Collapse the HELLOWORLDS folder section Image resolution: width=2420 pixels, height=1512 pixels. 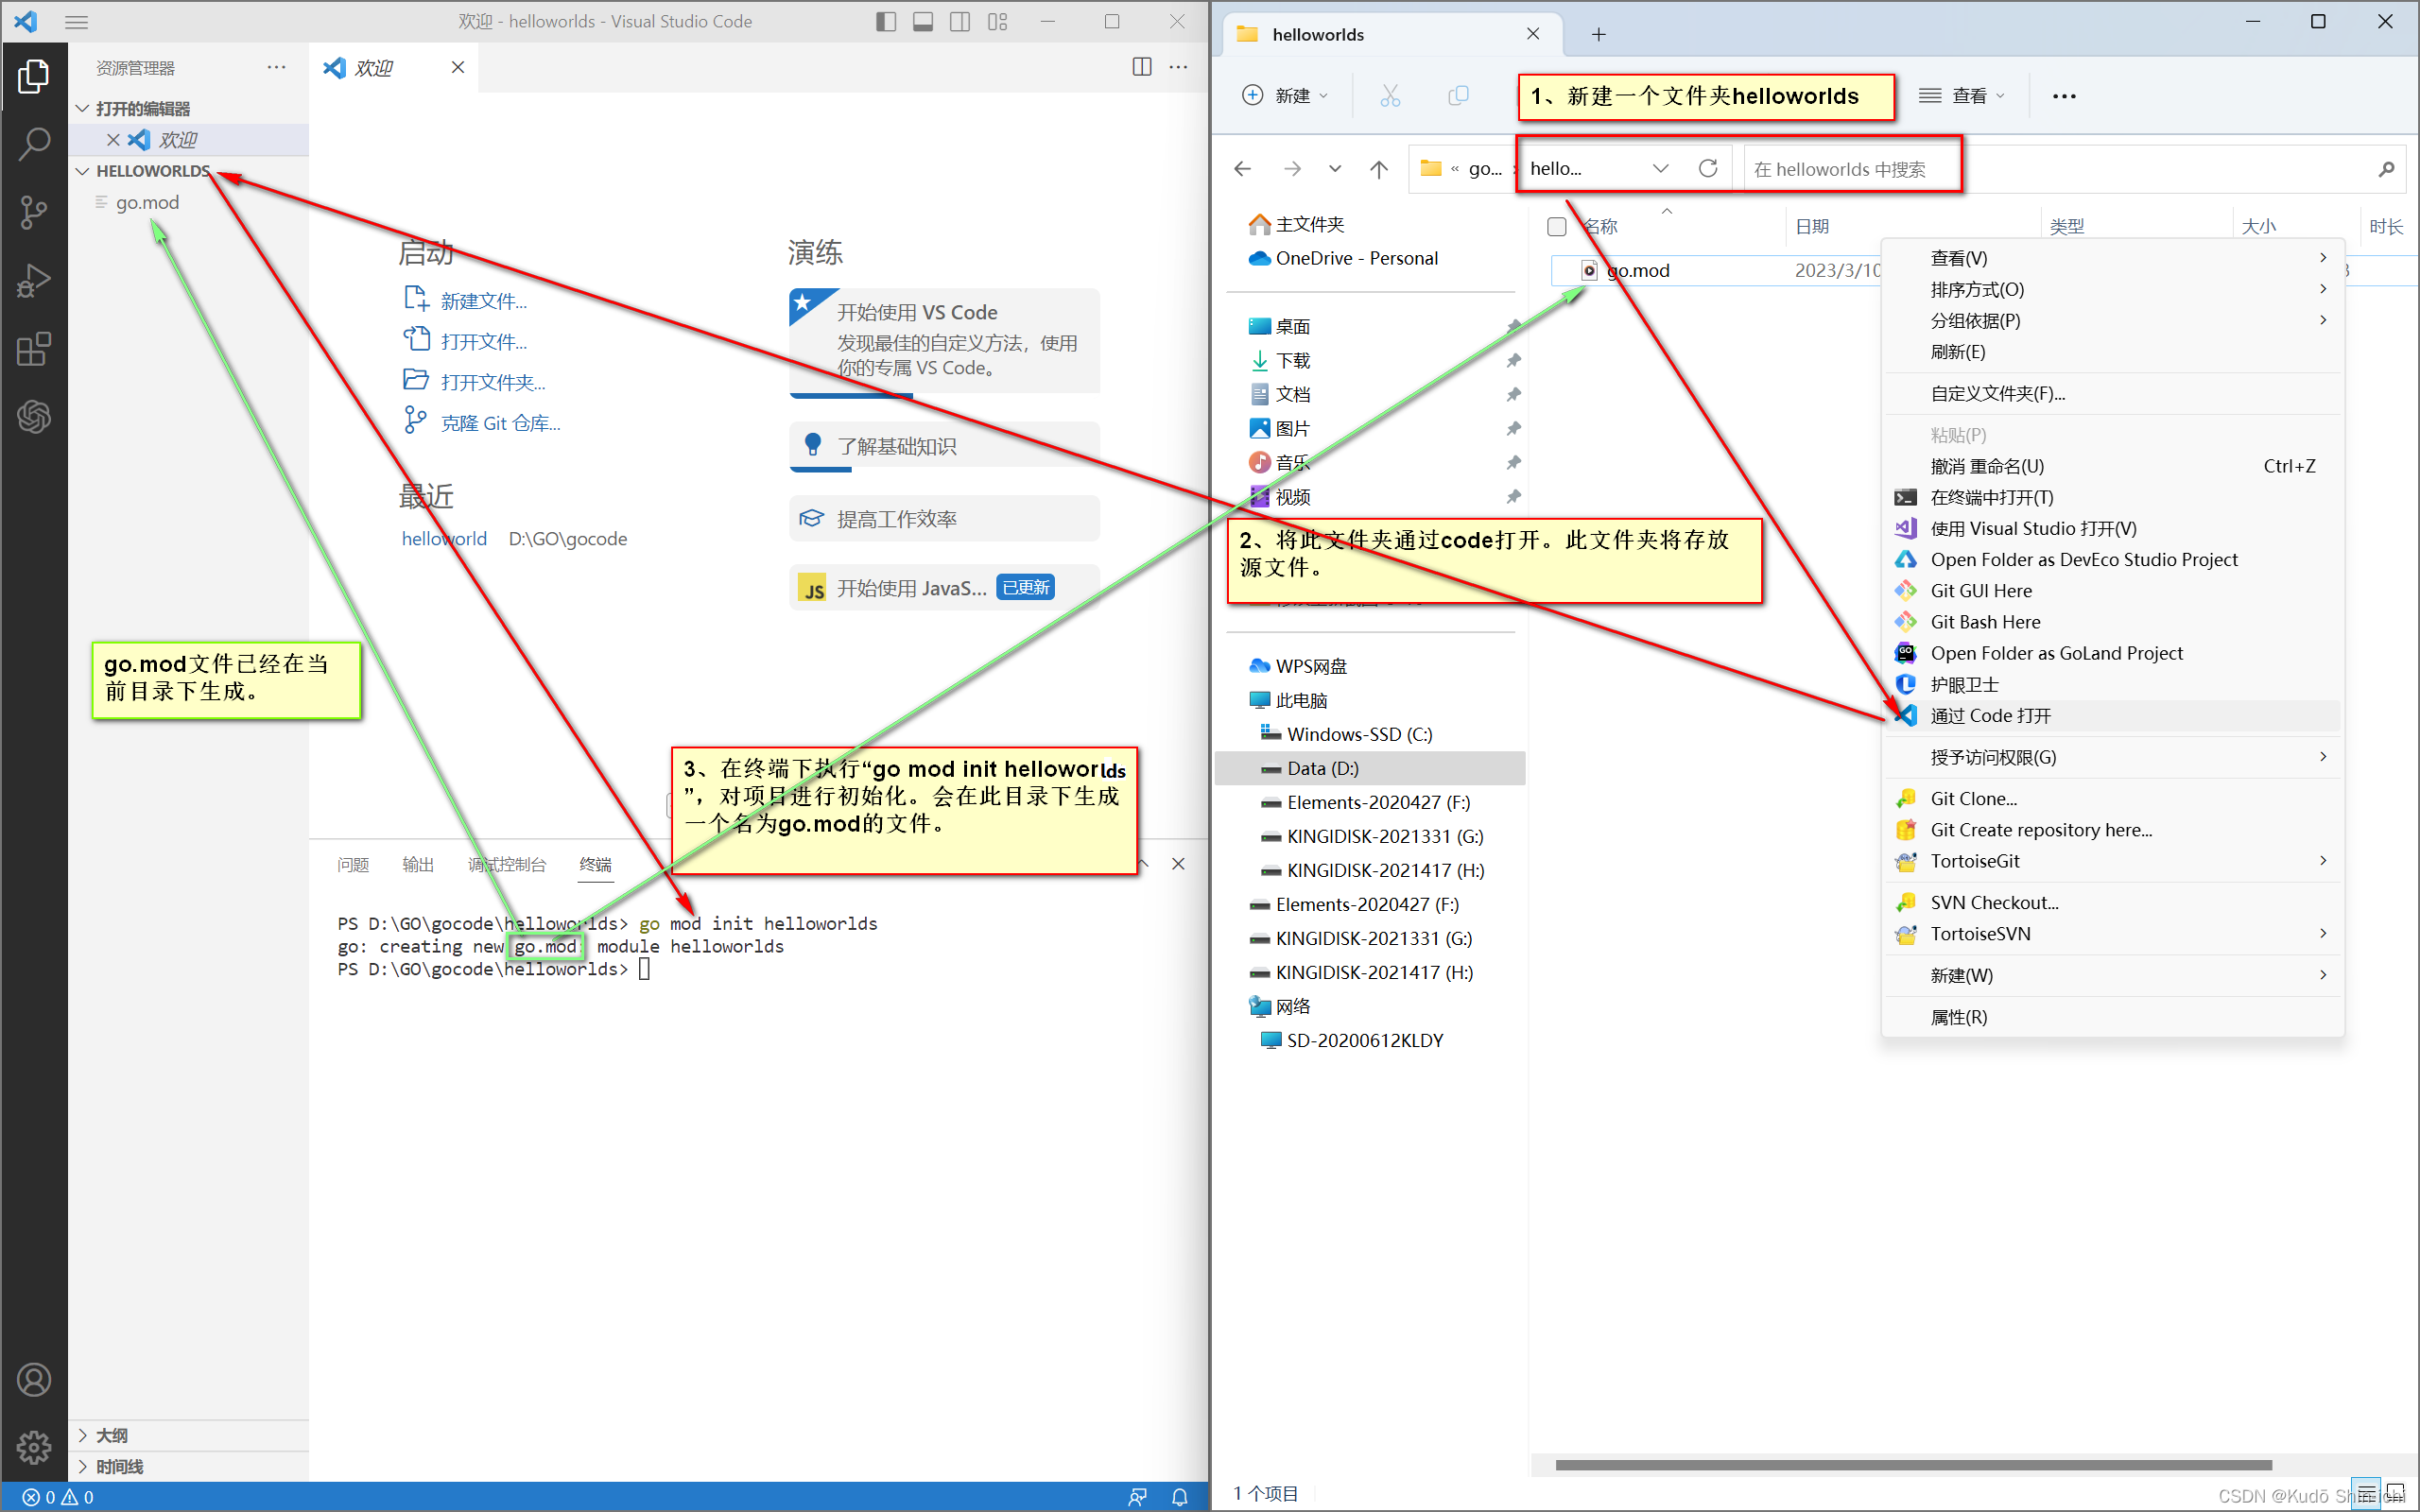(83, 171)
